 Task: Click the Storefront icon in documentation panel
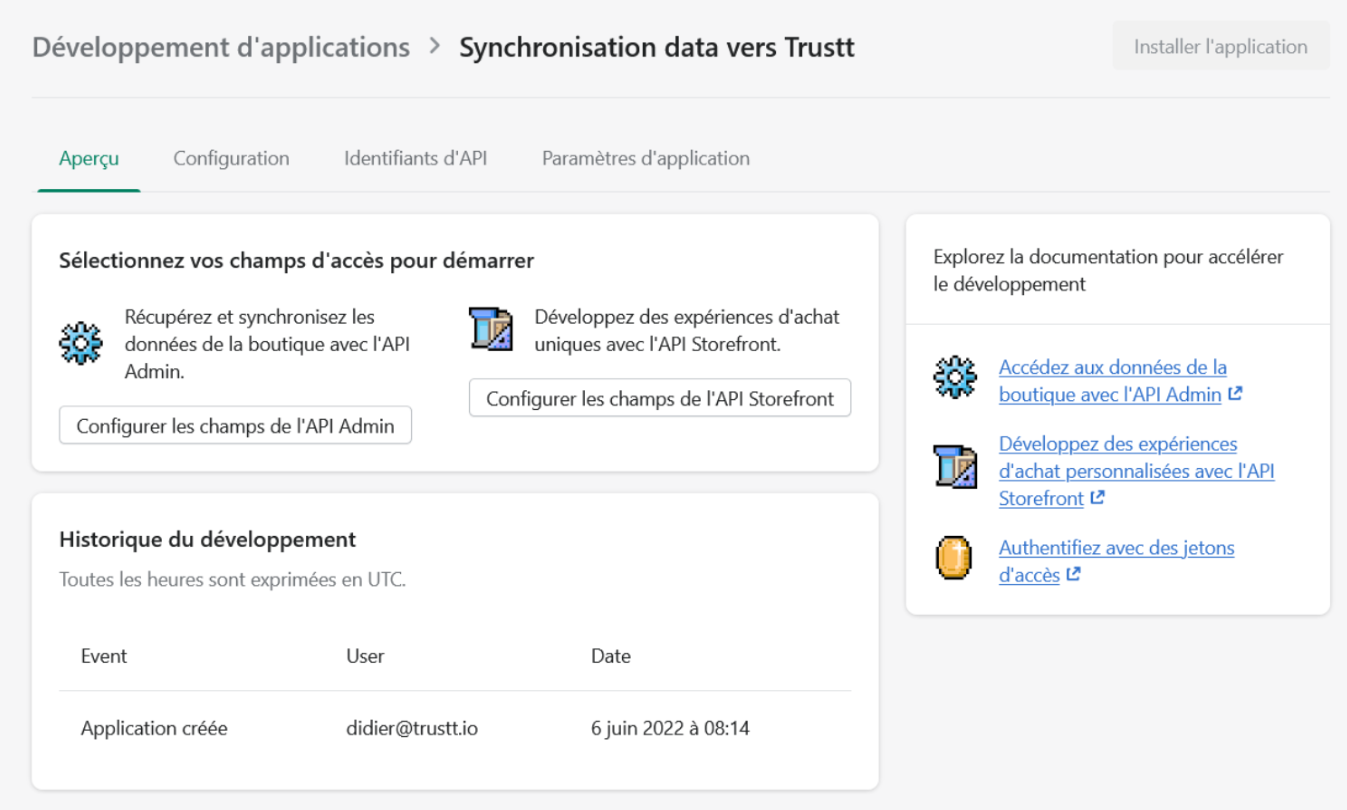click(954, 467)
